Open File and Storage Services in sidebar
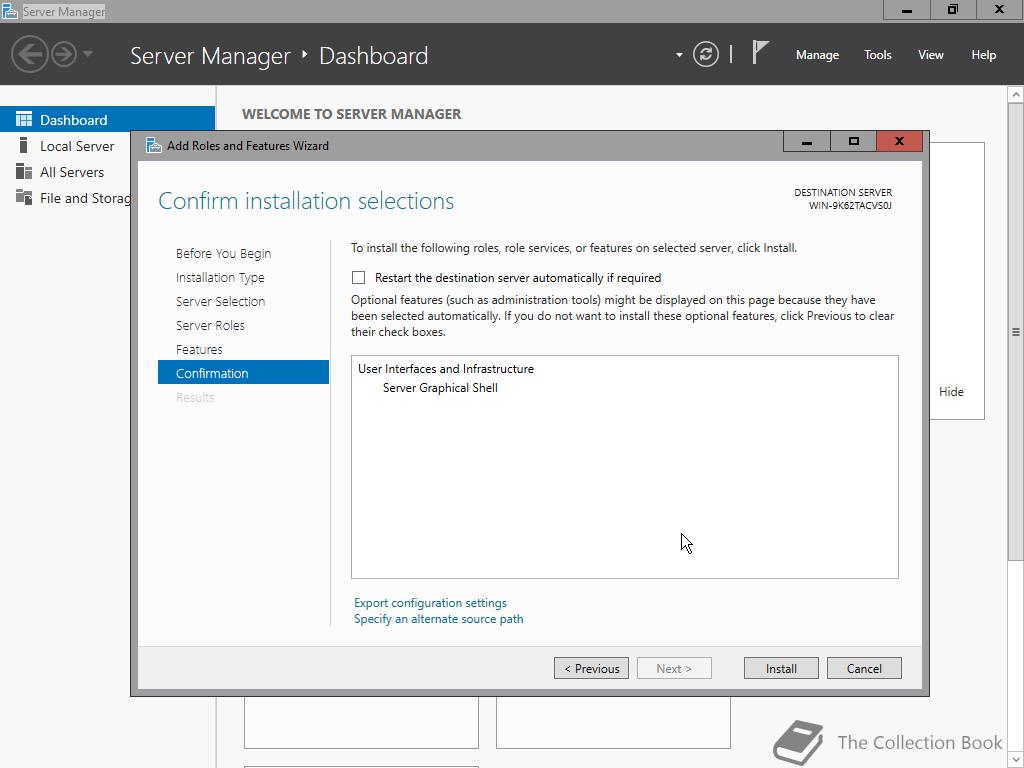The height and width of the screenshot is (768, 1024). pyautogui.click(x=85, y=199)
